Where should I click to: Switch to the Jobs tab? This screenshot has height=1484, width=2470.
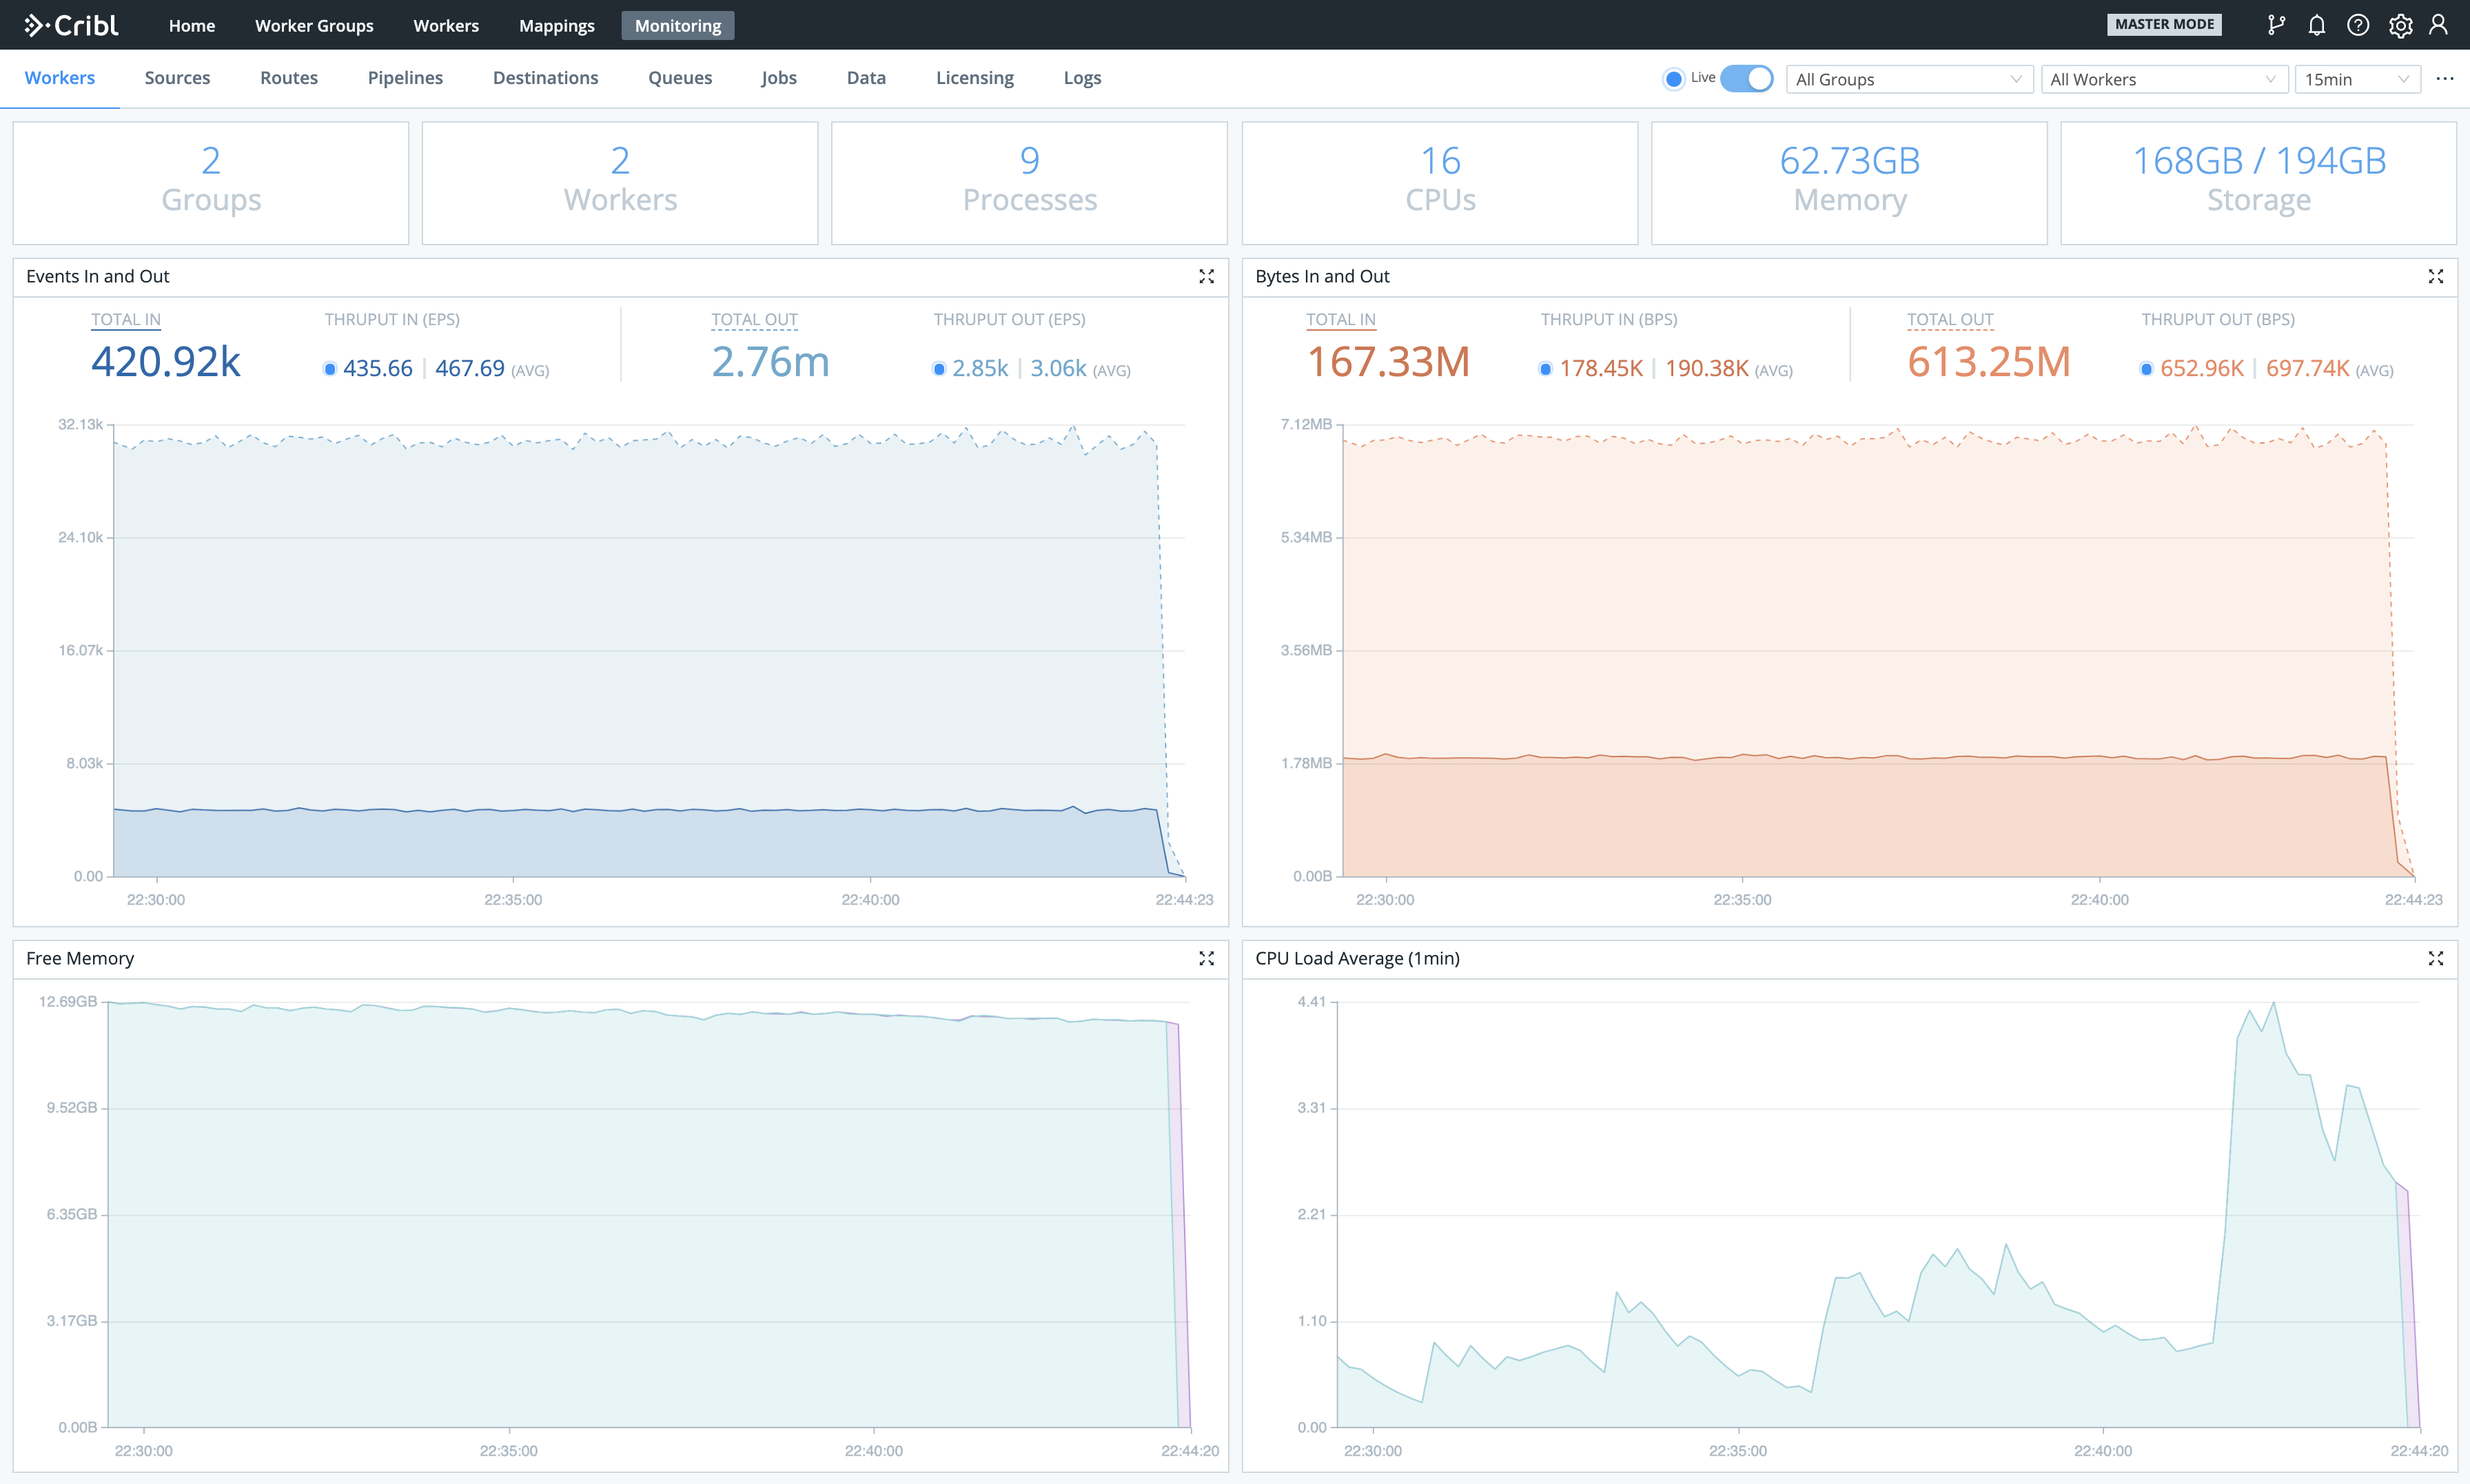coord(779,78)
